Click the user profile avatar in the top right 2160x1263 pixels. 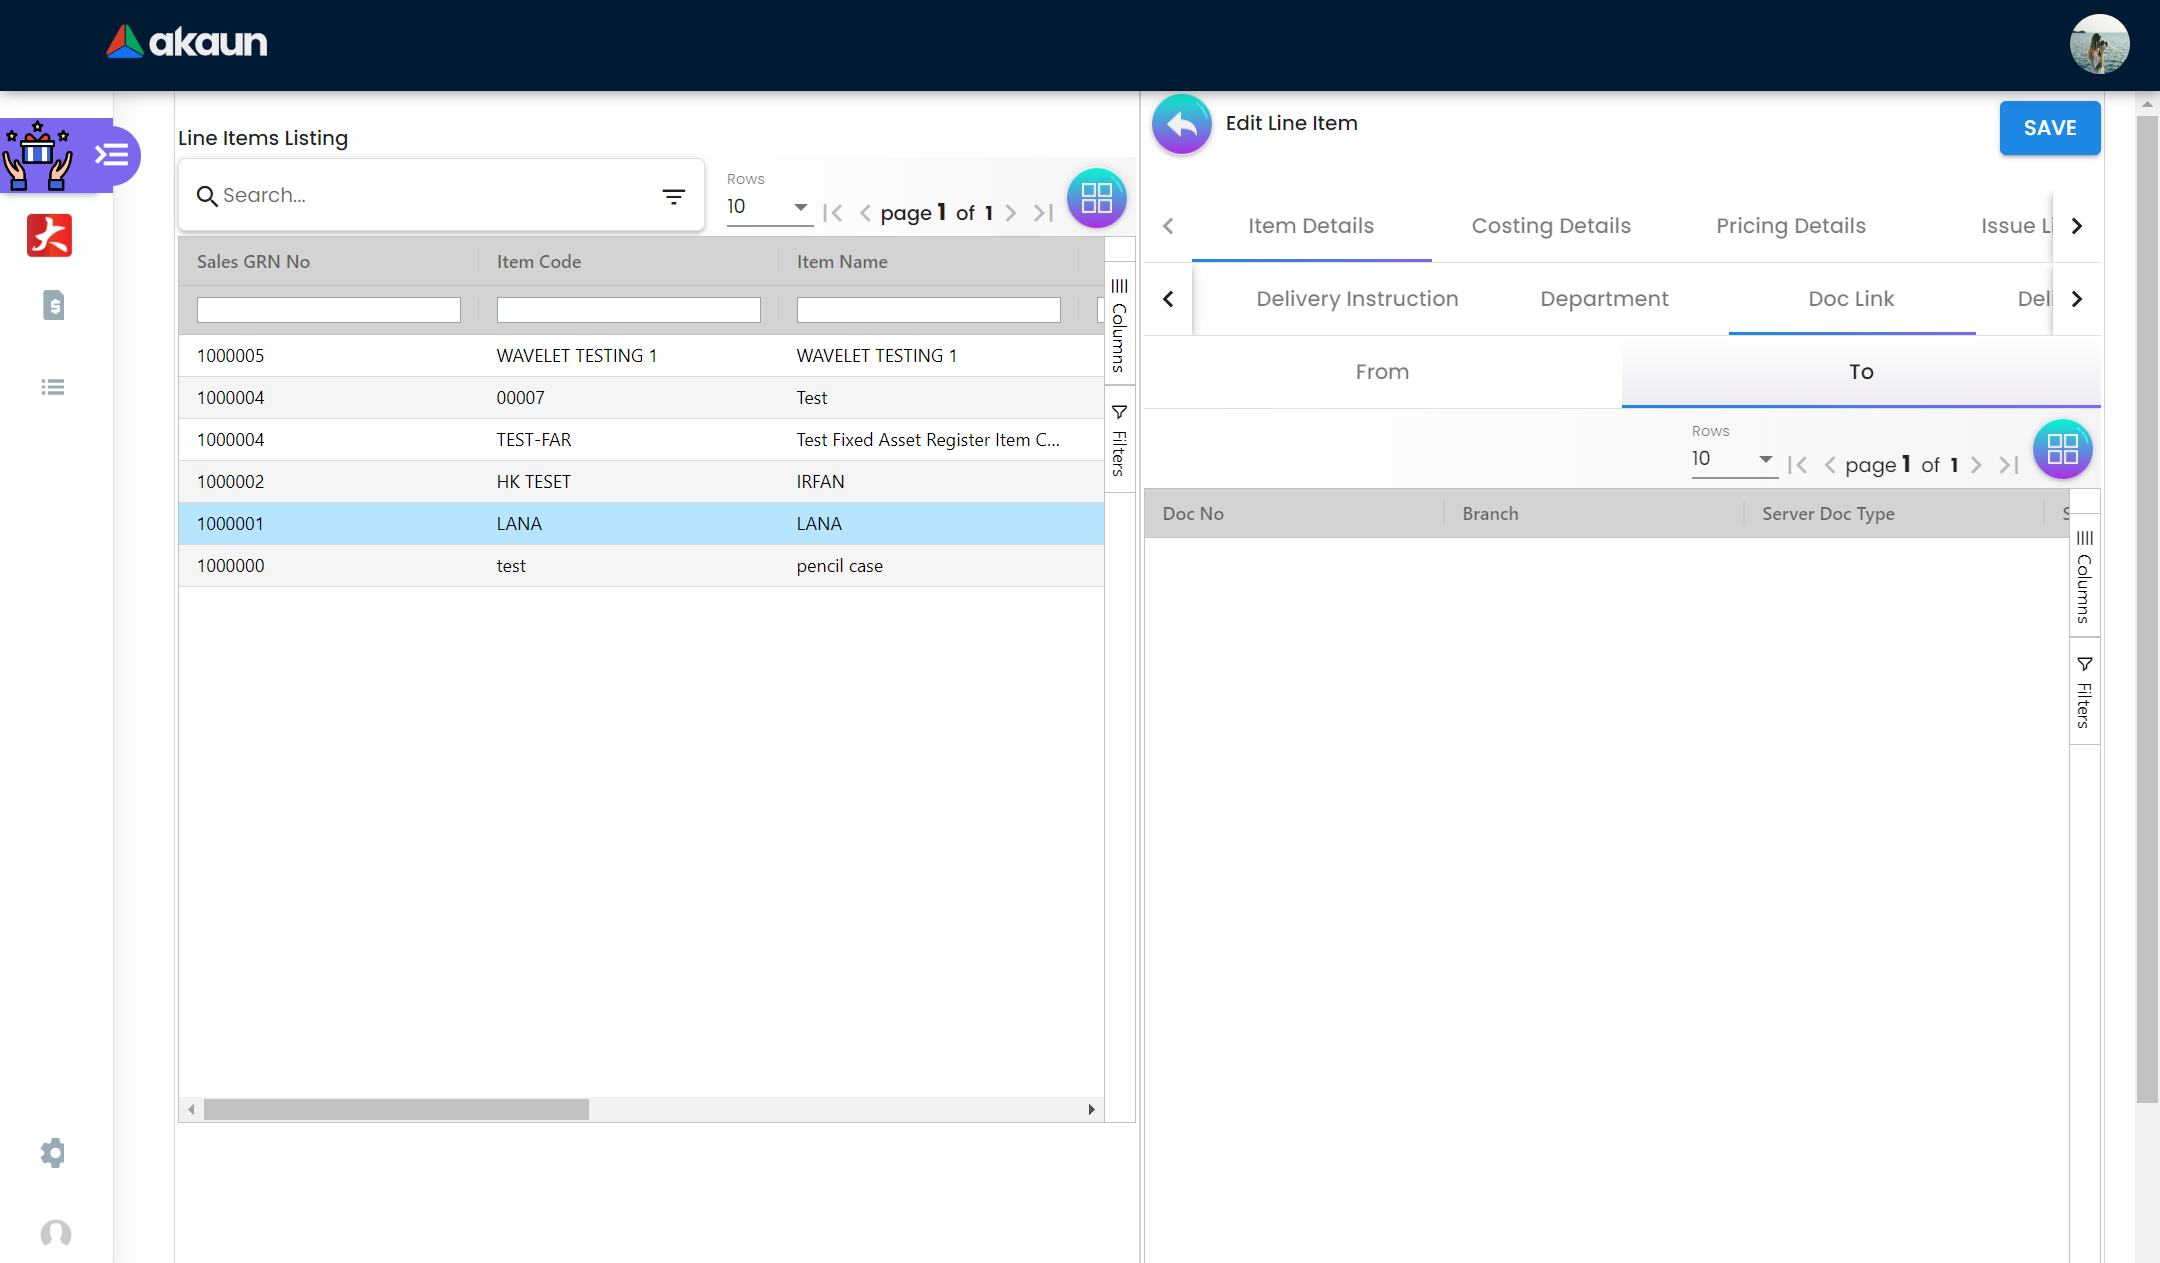(2098, 45)
